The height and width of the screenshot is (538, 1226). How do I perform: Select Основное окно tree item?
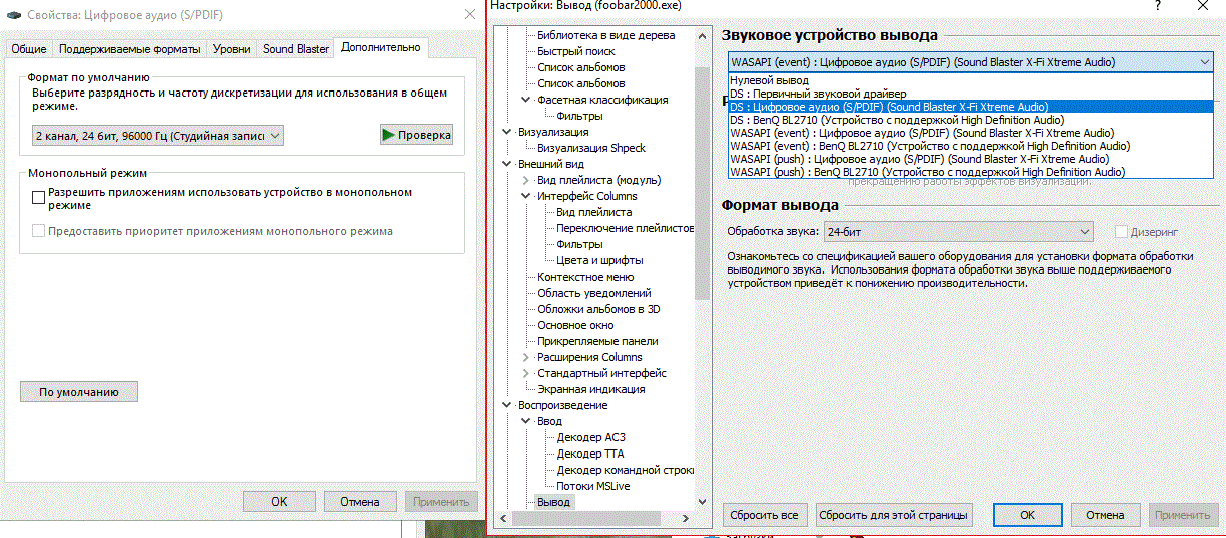[x=575, y=325]
